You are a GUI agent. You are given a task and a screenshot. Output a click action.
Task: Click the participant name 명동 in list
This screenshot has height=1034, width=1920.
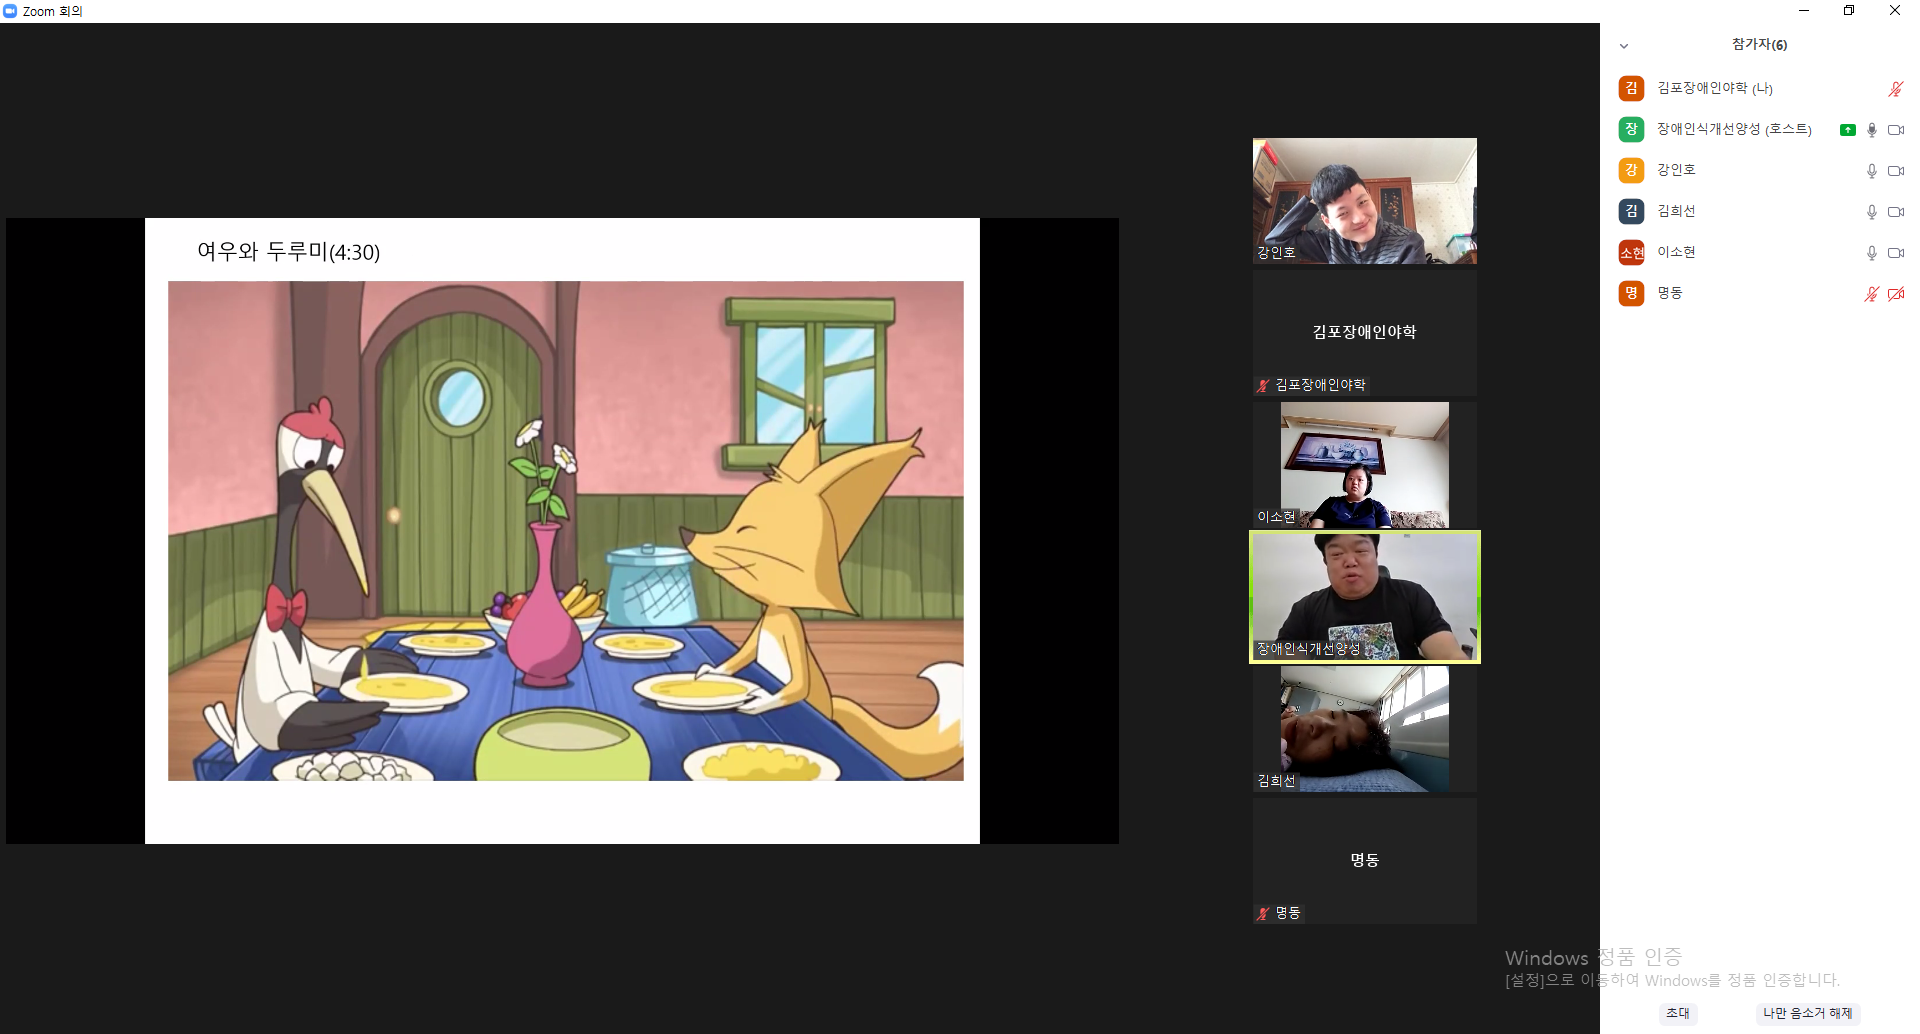tap(1670, 293)
